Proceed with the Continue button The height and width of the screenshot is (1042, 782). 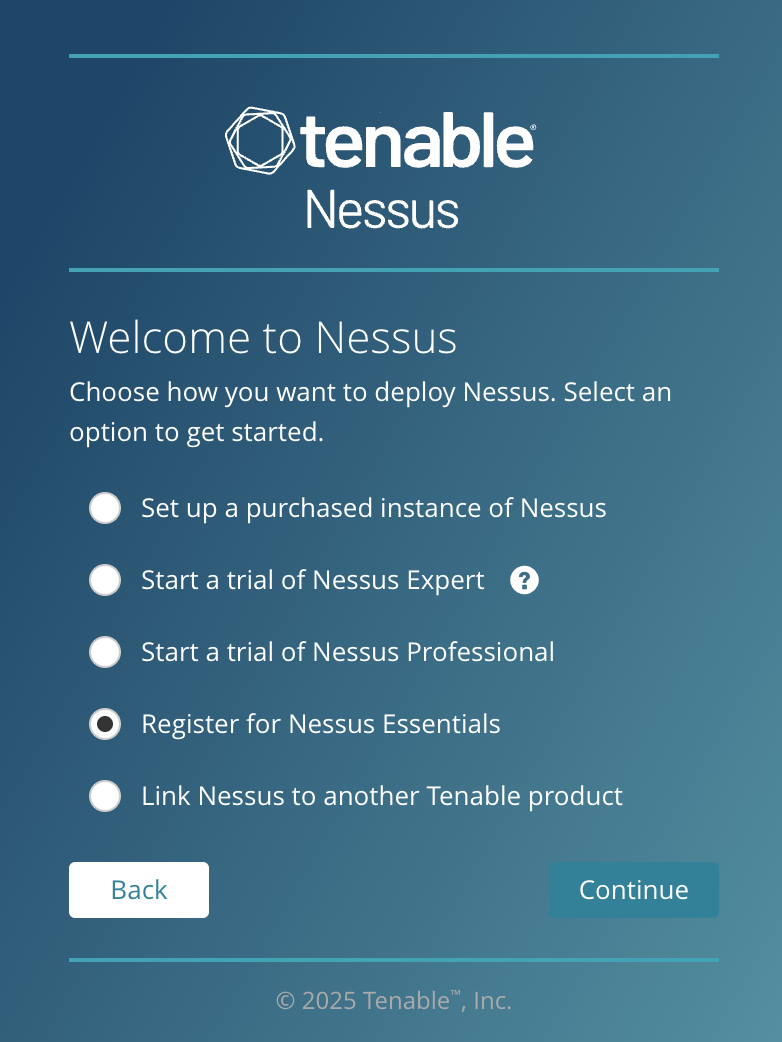[x=634, y=890]
